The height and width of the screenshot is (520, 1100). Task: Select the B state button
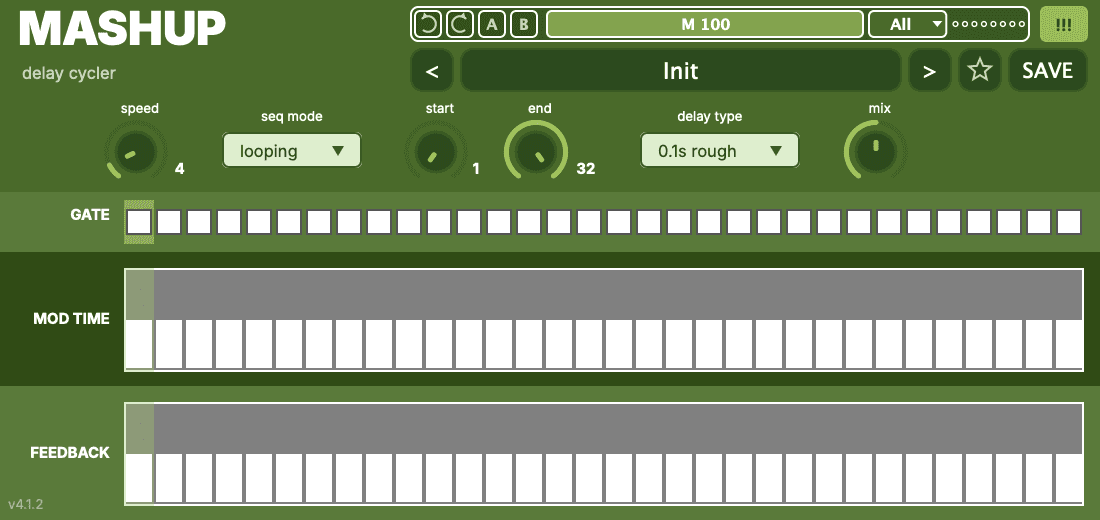(523, 25)
